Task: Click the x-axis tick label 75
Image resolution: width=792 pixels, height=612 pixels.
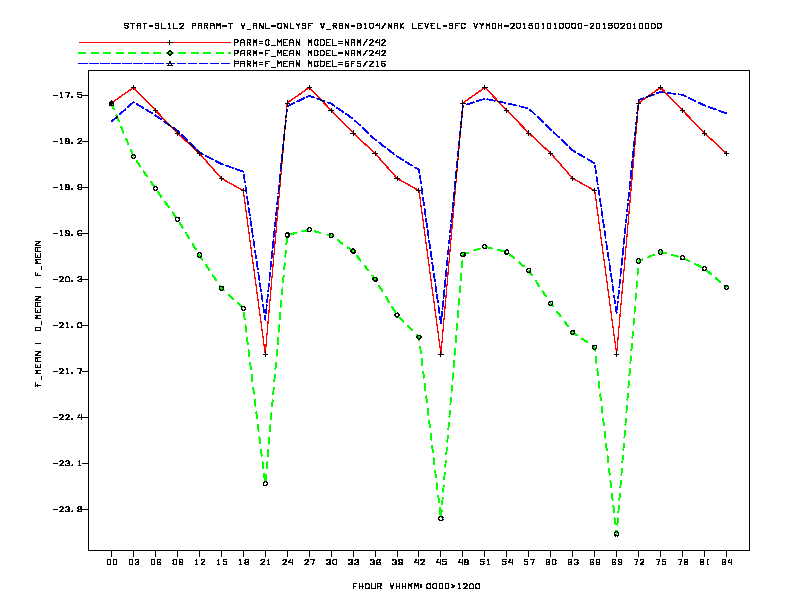Action: click(660, 562)
